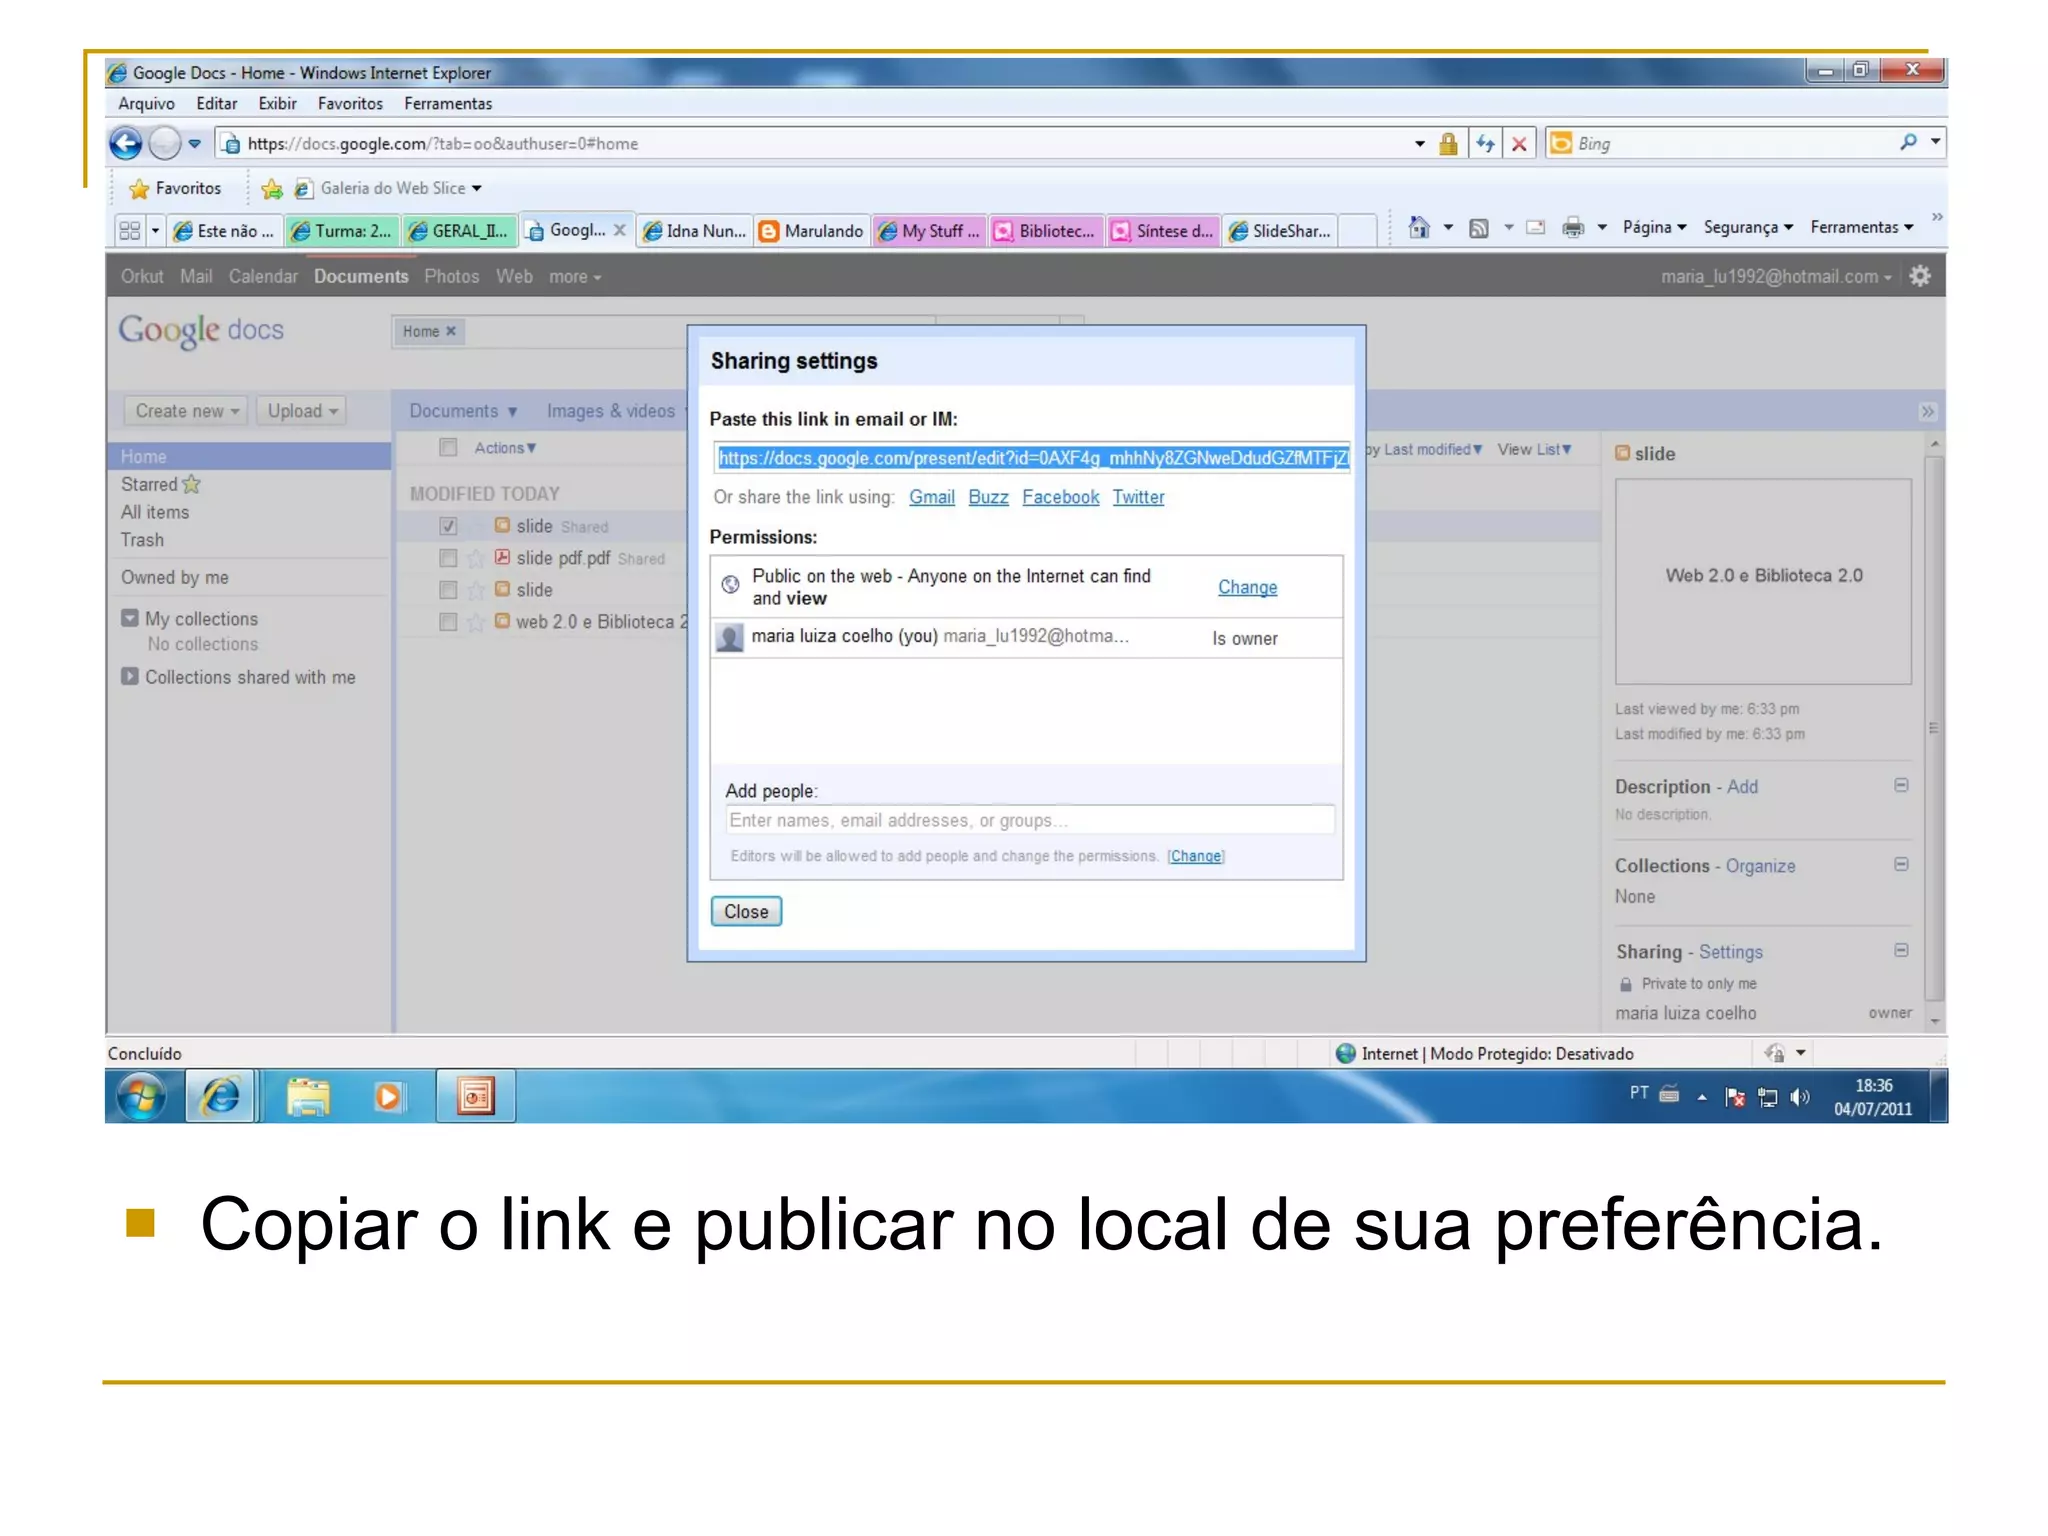Toggle the select-all checkbox beside Actions
2048x1536 pixels.
click(448, 448)
